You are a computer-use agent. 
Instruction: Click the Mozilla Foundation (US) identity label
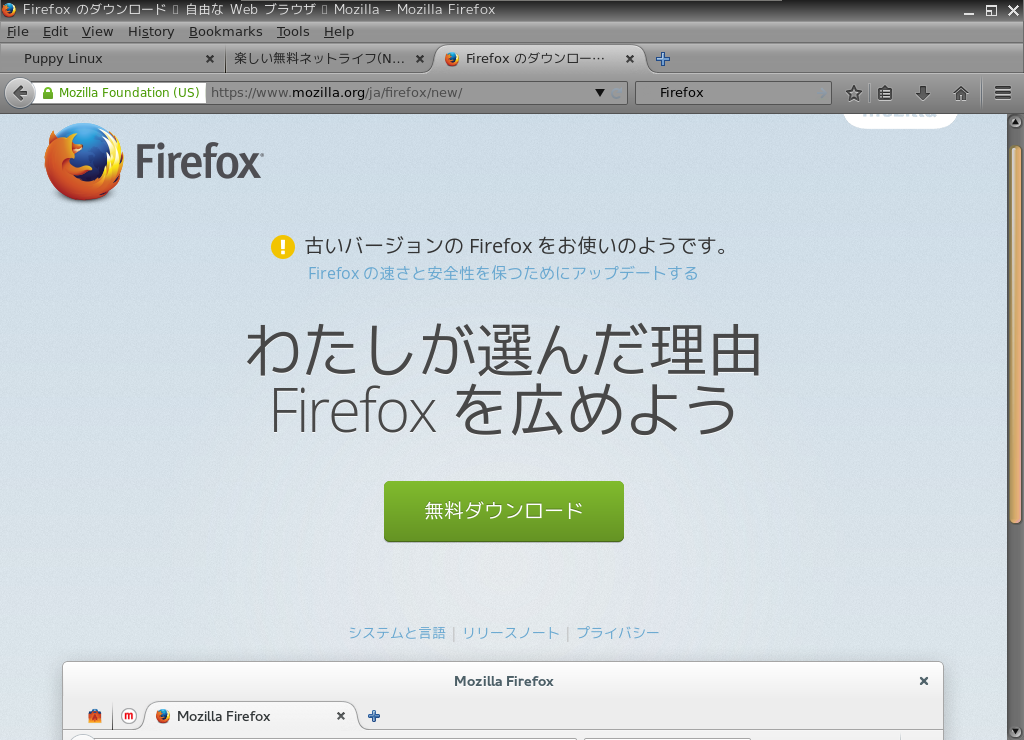point(129,93)
